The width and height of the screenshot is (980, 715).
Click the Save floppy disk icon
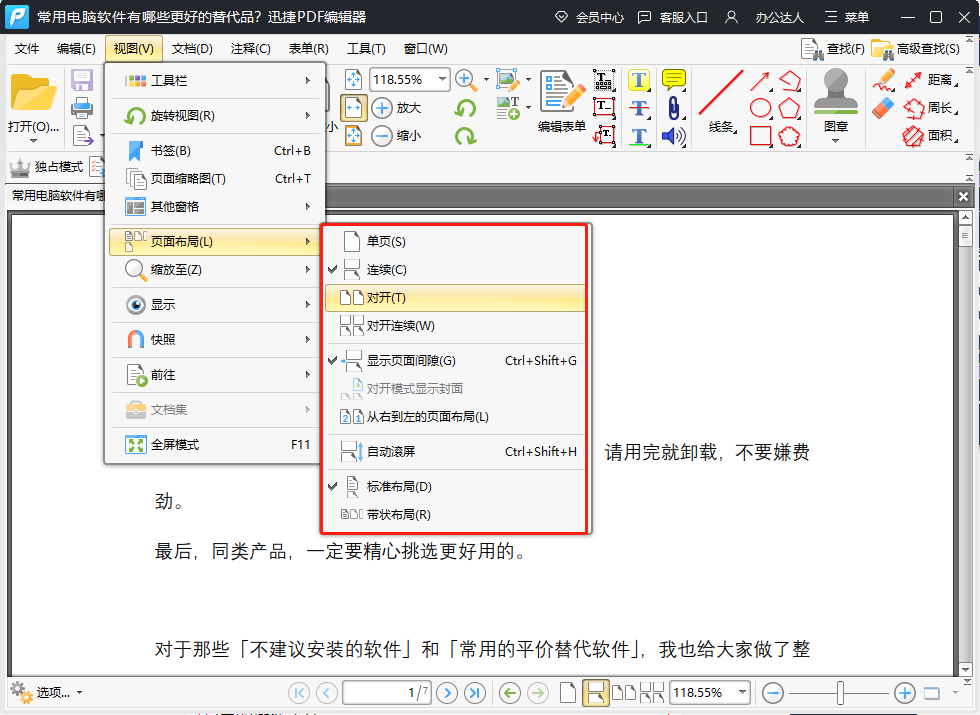point(82,81)
